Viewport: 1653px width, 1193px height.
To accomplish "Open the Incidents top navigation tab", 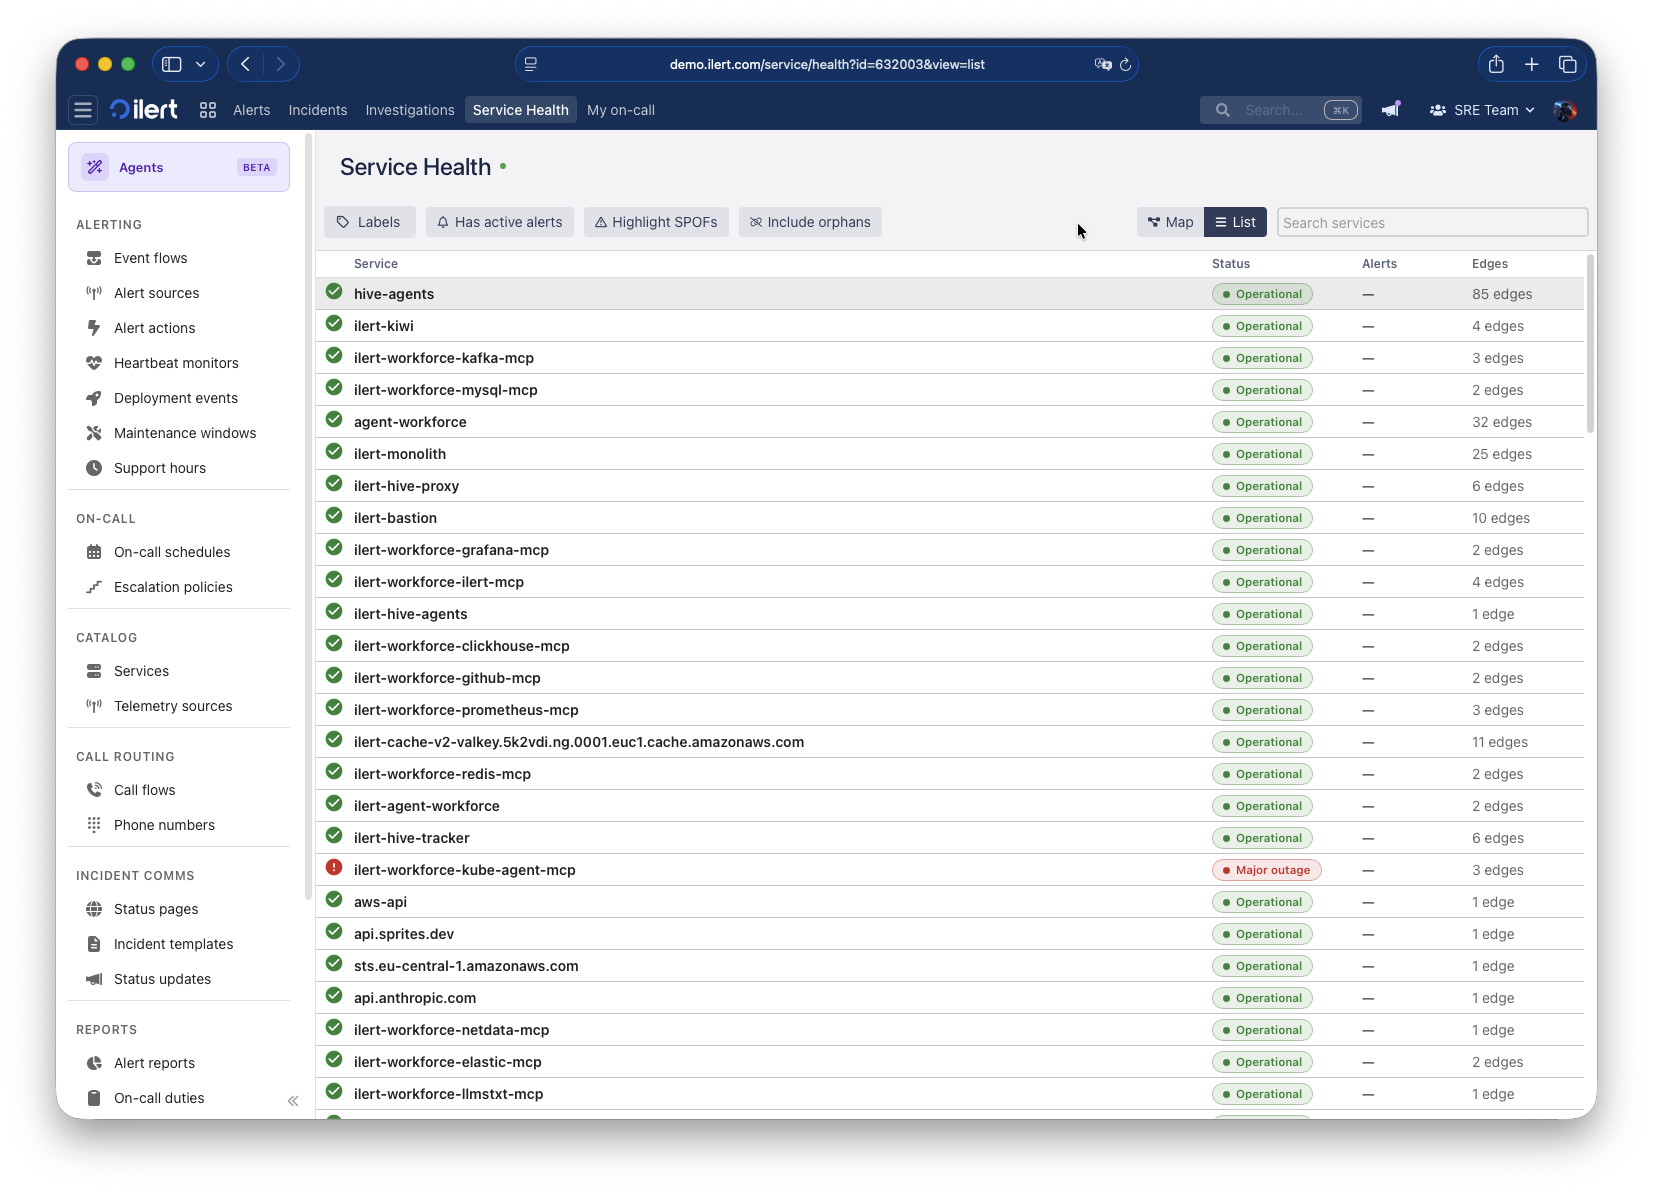I will (x=318, y=110).
